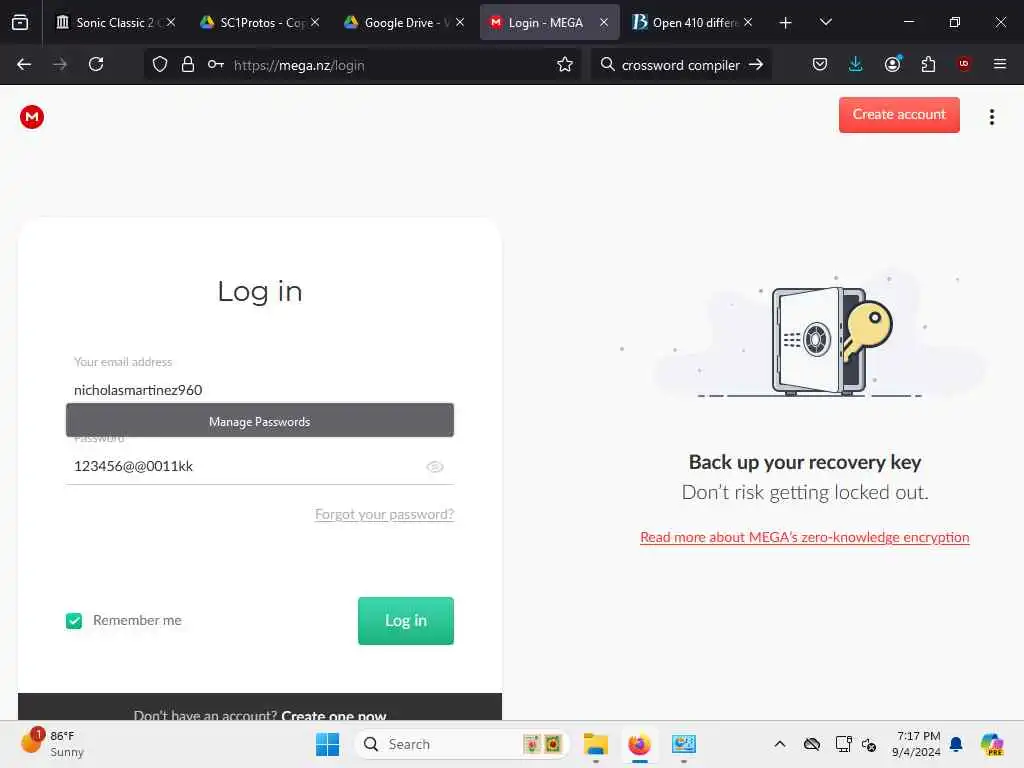The image size is (1024, 768).
Task: Open a new browser tab
Action: (785, 23)
